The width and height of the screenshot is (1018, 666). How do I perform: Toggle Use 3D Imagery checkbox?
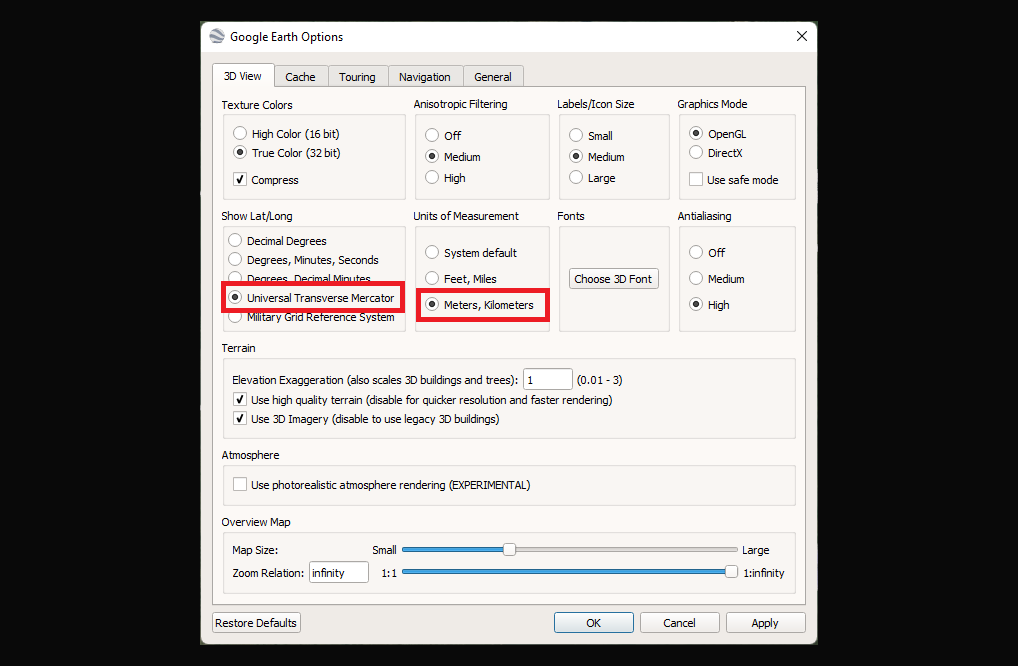coord(240,419)
